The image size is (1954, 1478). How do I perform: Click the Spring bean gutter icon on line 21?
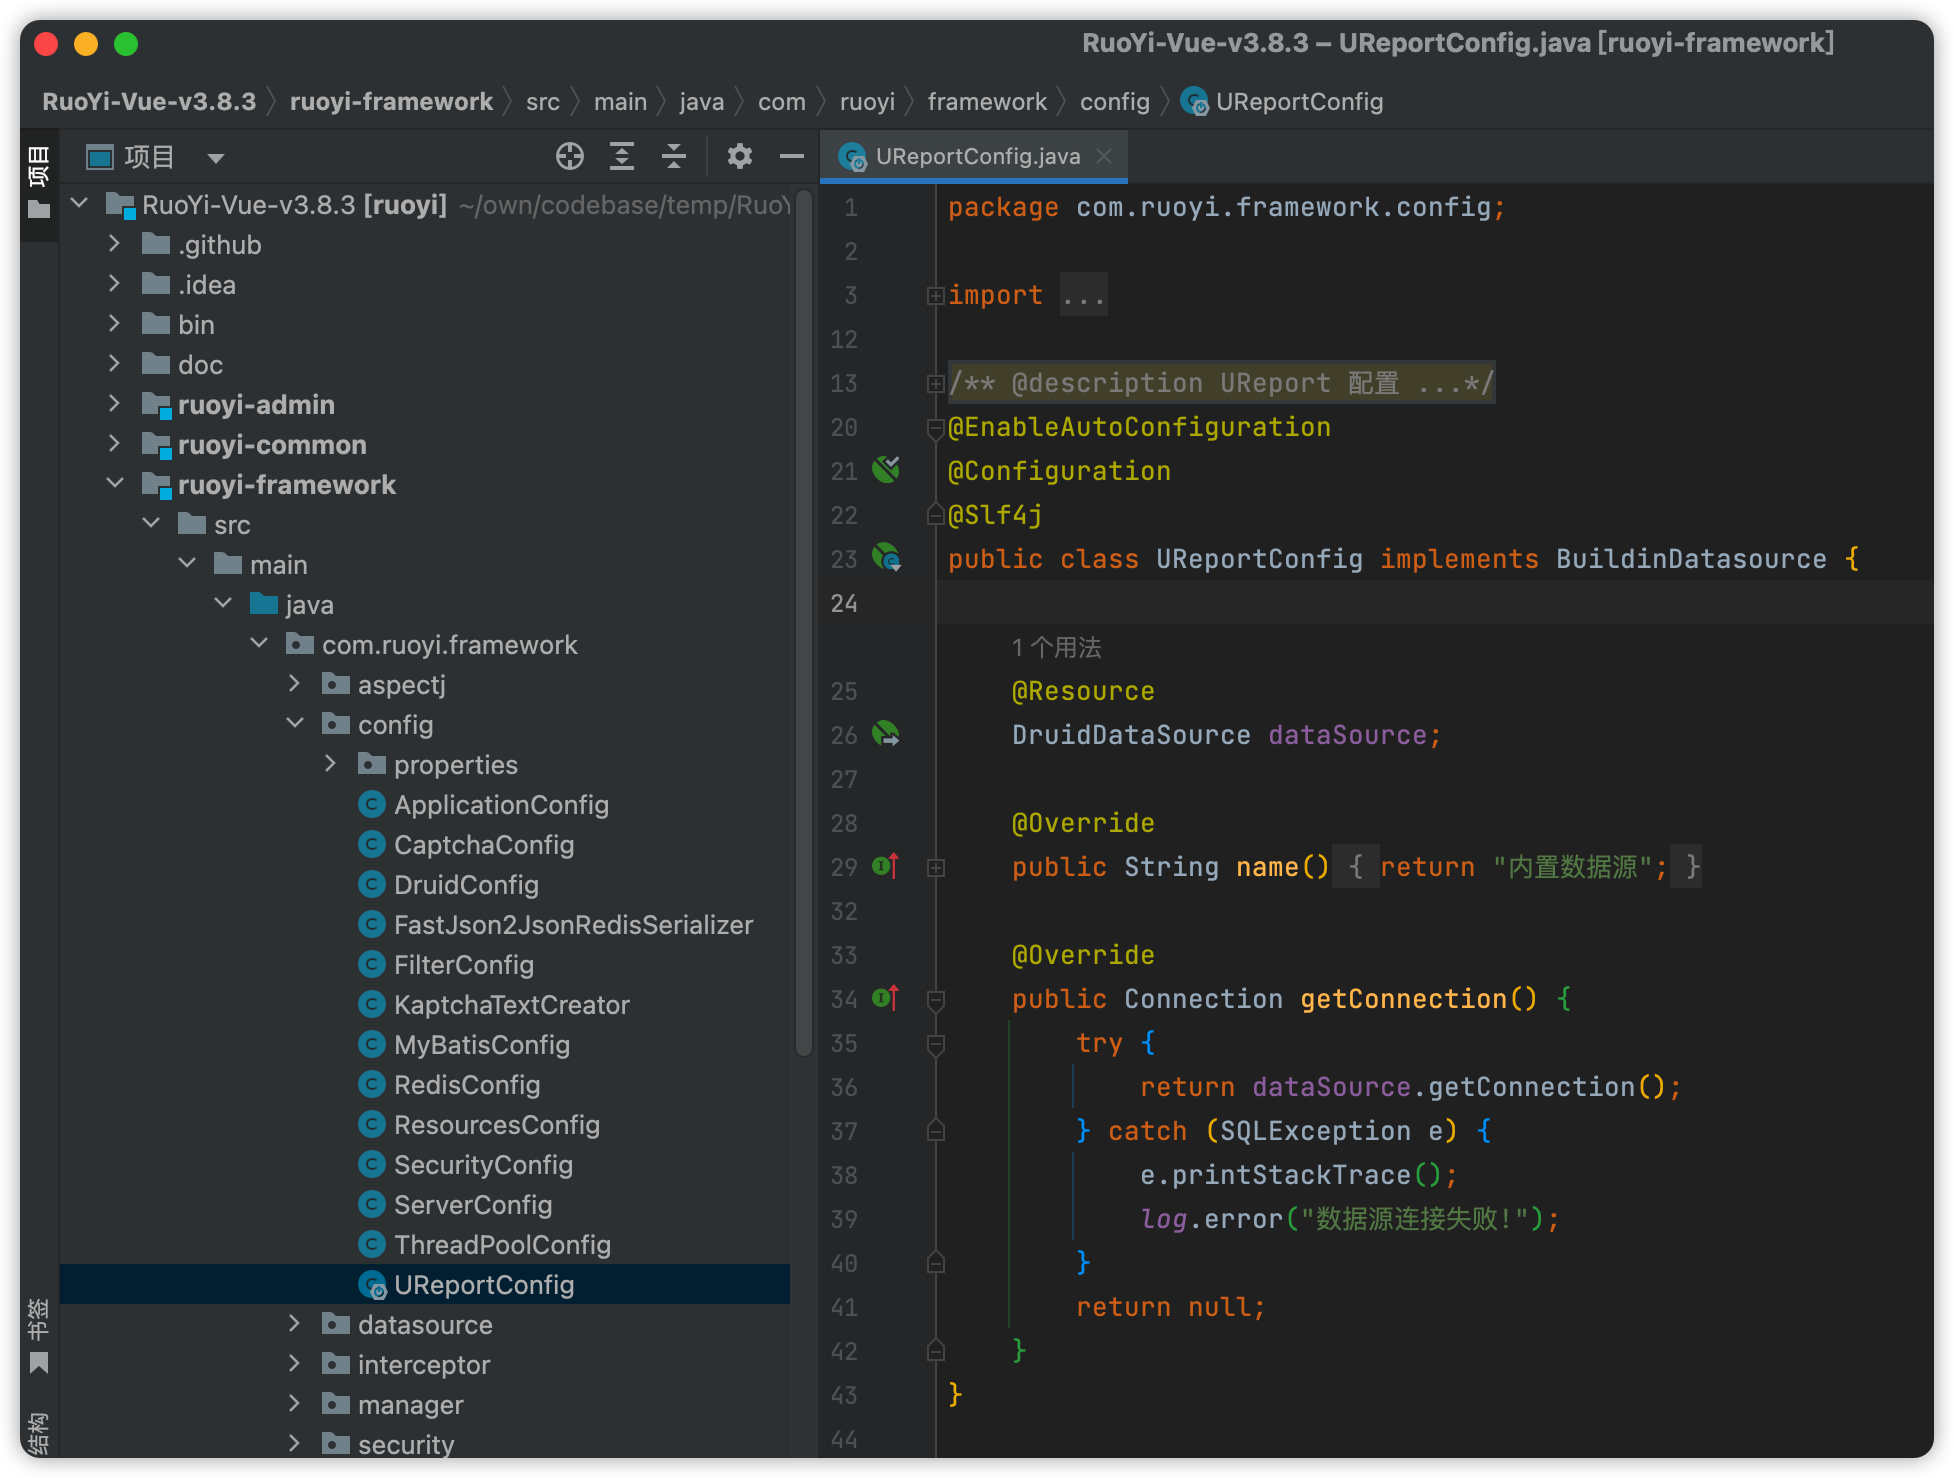pyautogui.click(x=886, y=470)
